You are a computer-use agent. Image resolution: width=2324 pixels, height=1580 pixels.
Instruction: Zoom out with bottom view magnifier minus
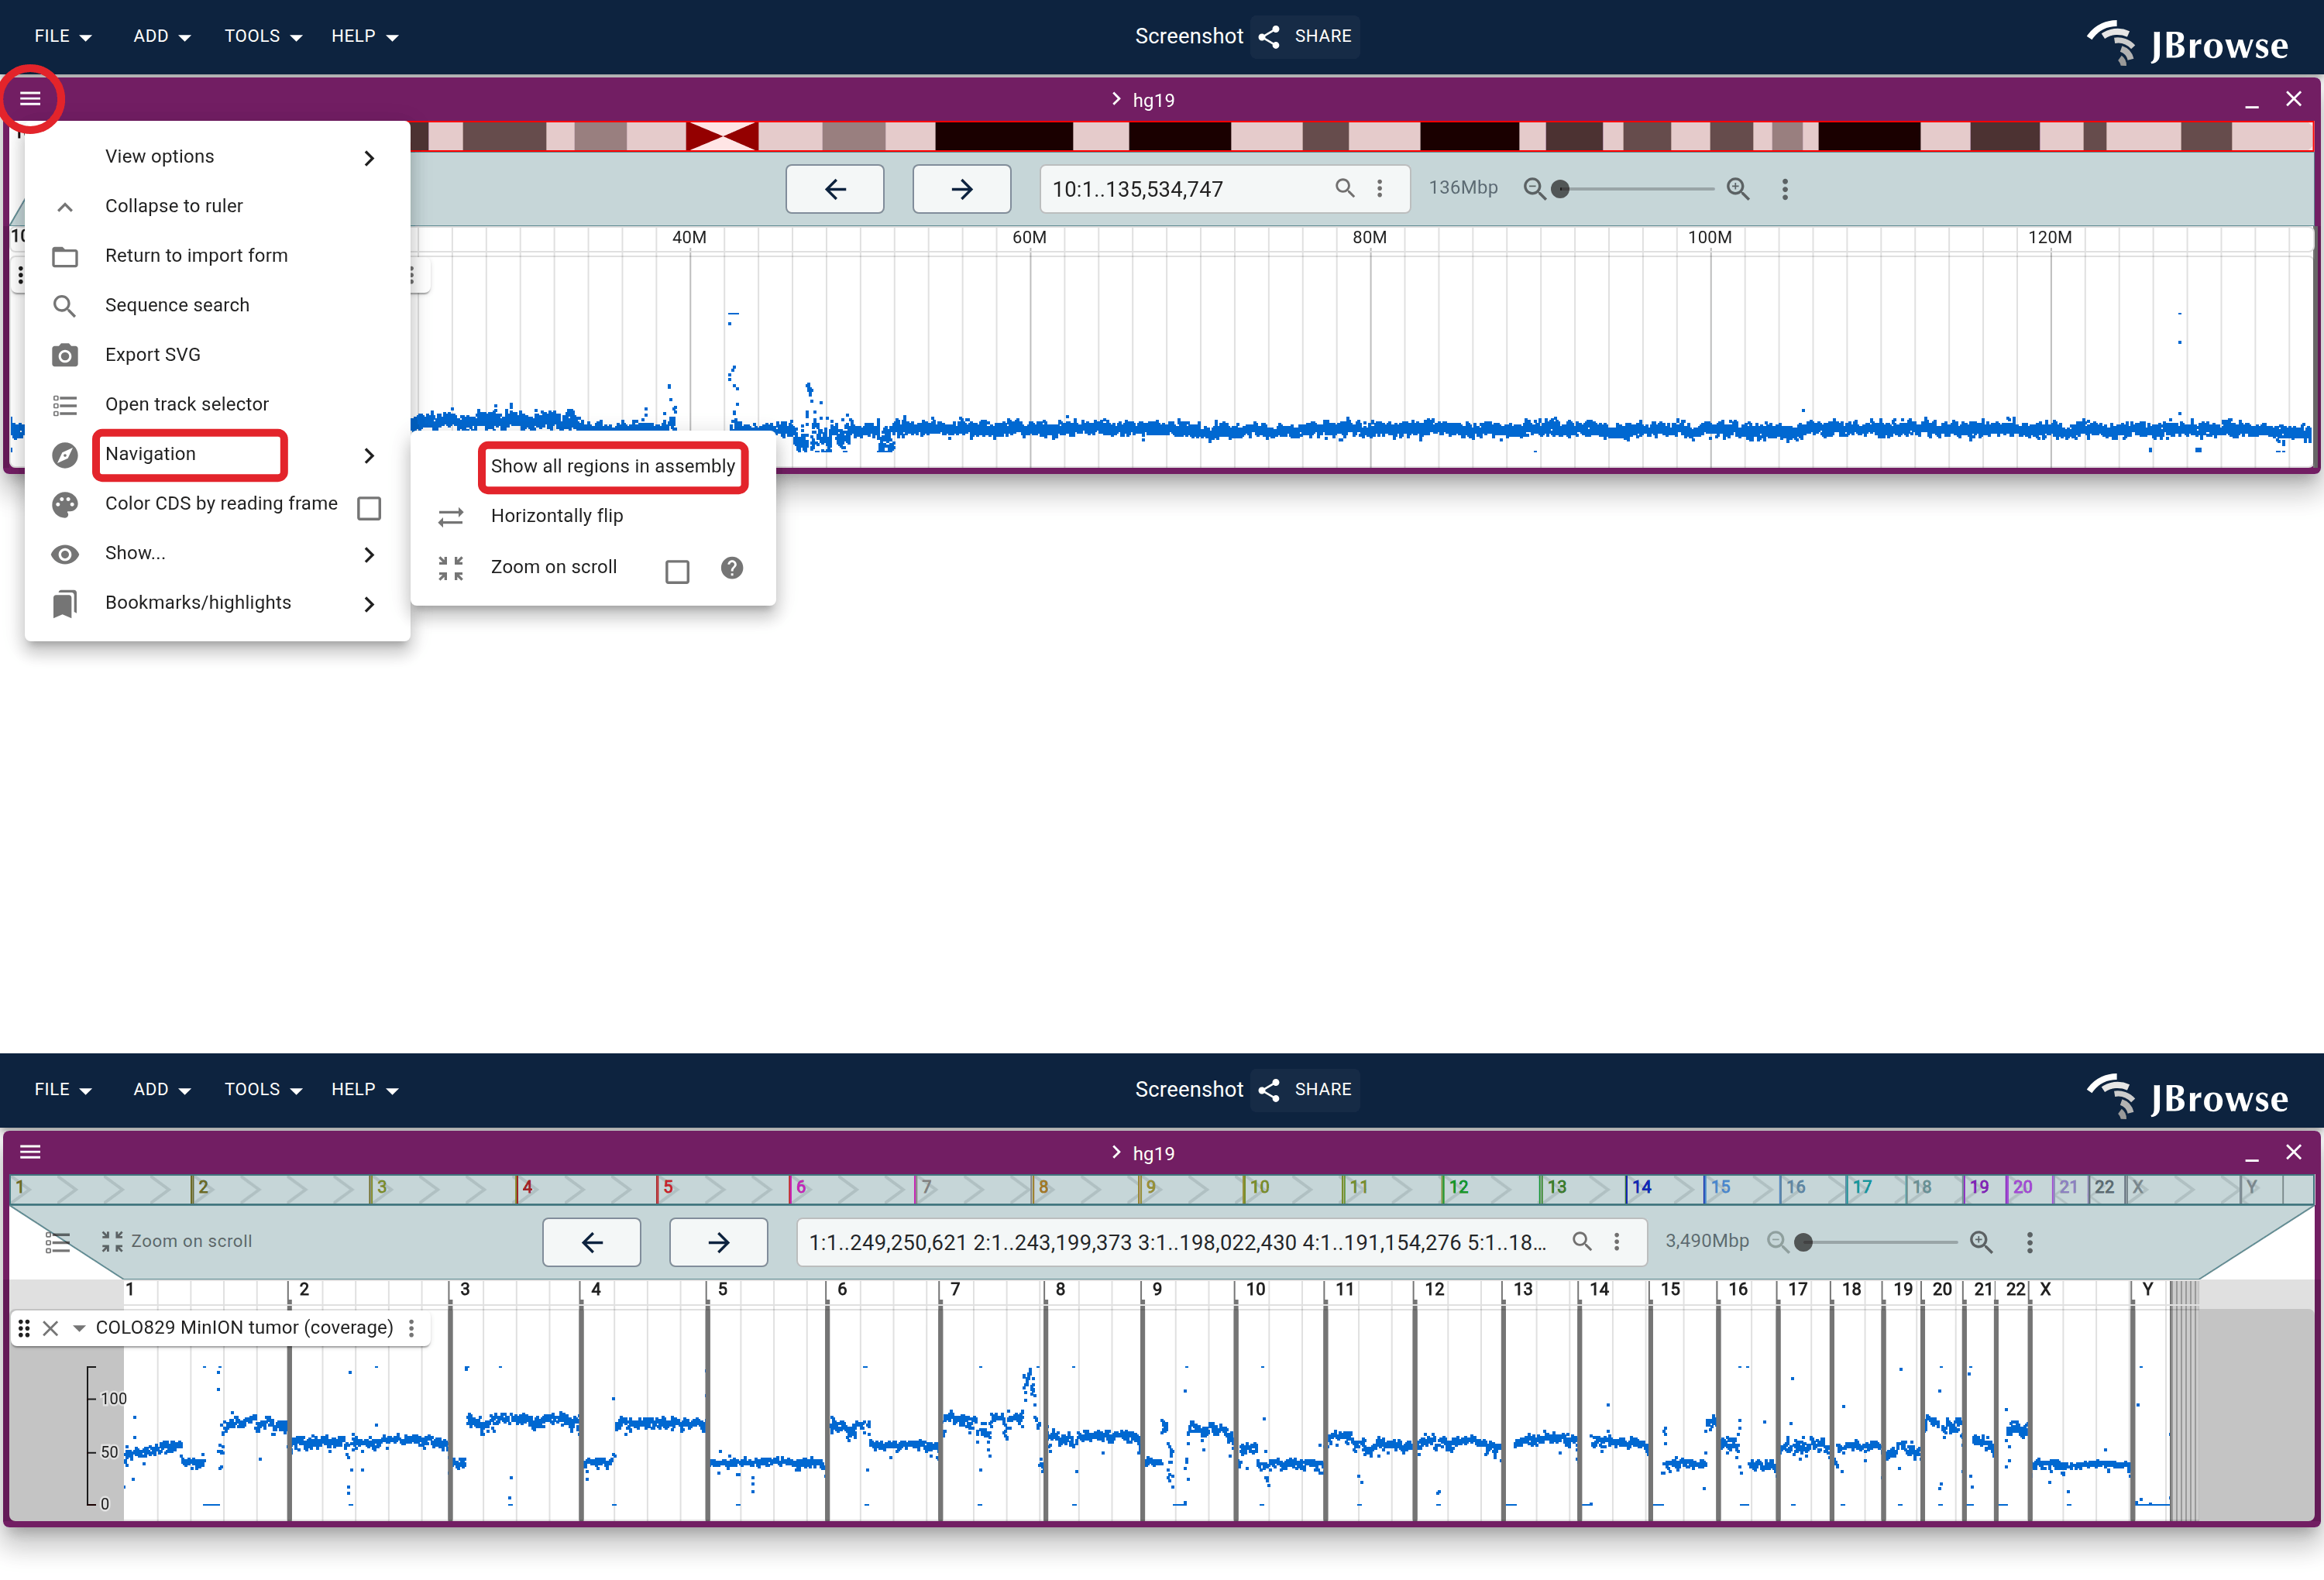coord(1777,1241)
